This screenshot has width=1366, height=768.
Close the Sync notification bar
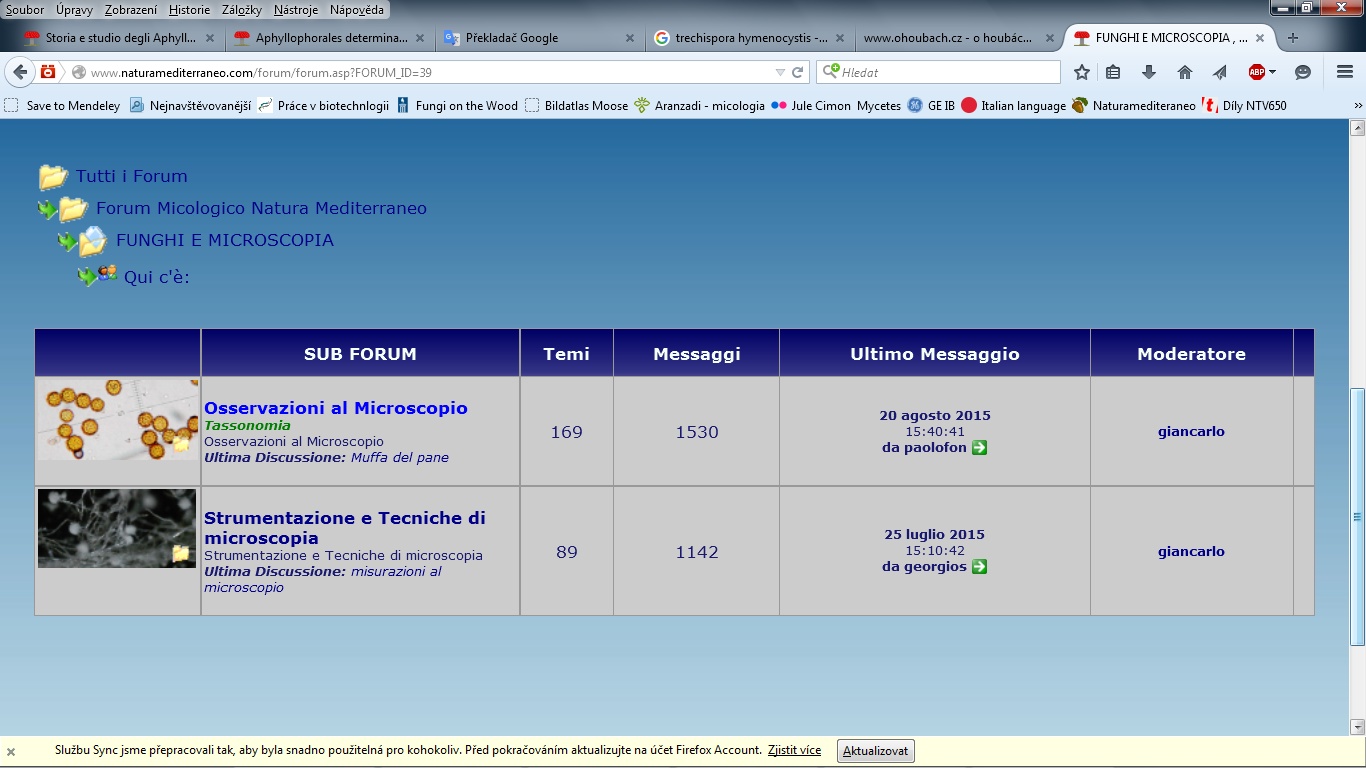(x=11, y=751)
